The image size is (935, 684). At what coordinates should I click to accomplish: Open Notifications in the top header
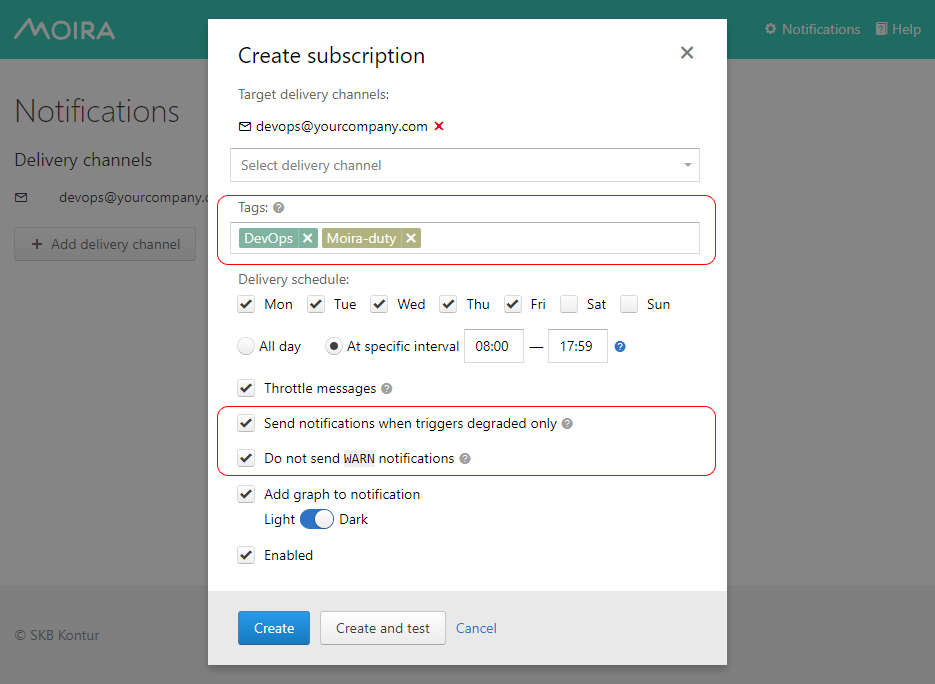click(x=812, y=29)
